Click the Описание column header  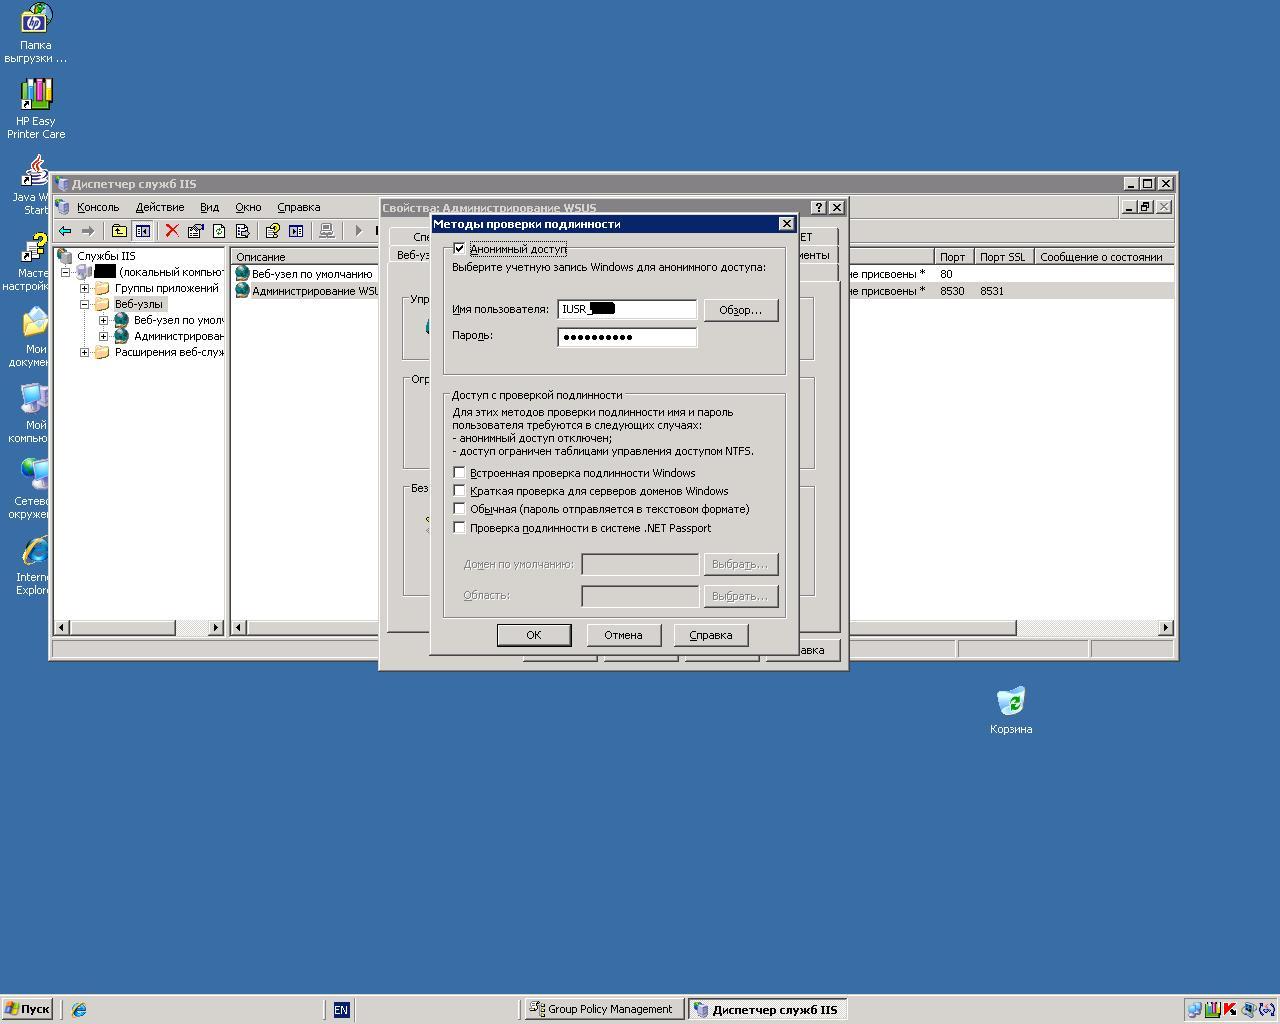click(x=305, y=257)
